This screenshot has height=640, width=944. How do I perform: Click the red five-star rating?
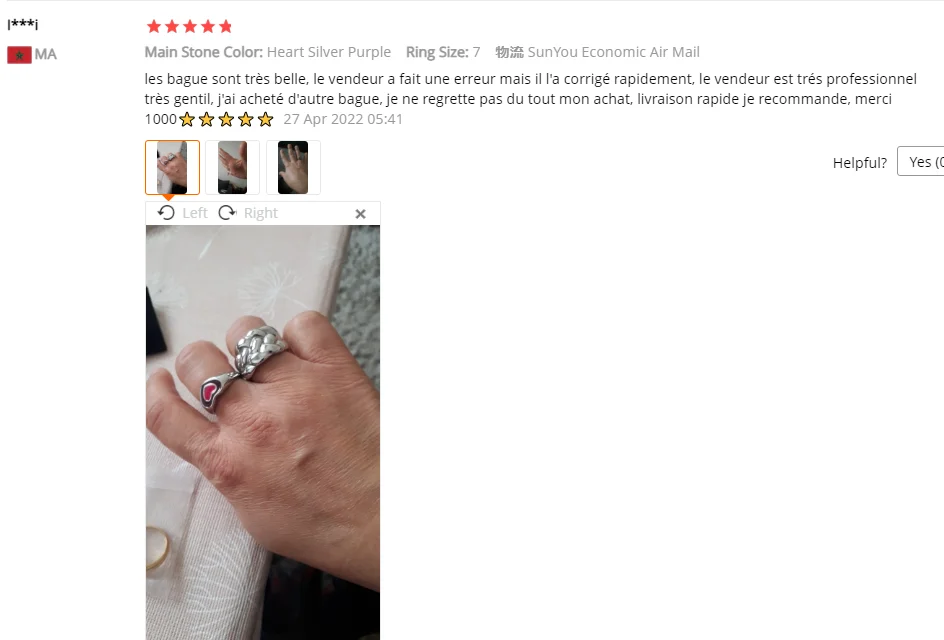tap(190, 26)
